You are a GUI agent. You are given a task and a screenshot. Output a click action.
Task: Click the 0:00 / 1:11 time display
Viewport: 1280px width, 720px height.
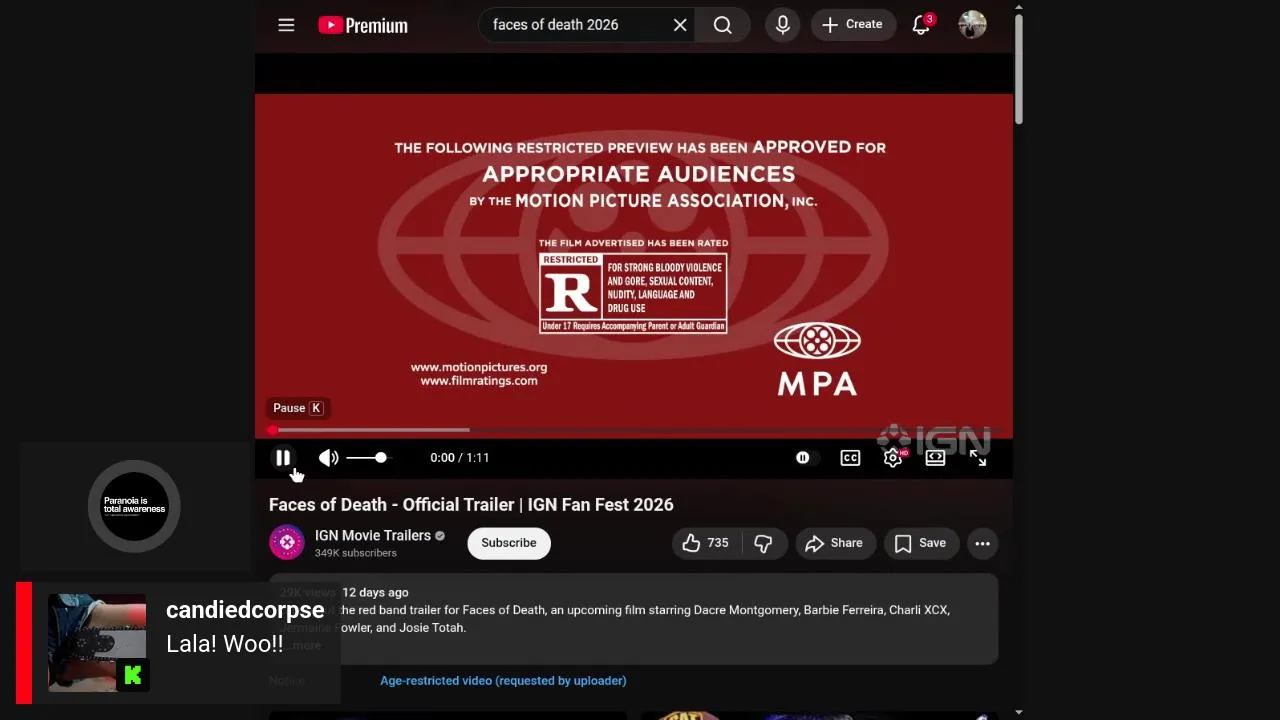click(x=460, y=458)
